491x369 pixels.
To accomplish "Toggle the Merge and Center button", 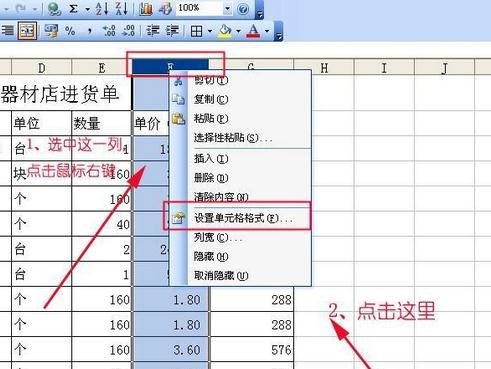I will pyautogui.click(x=27, y=31).
